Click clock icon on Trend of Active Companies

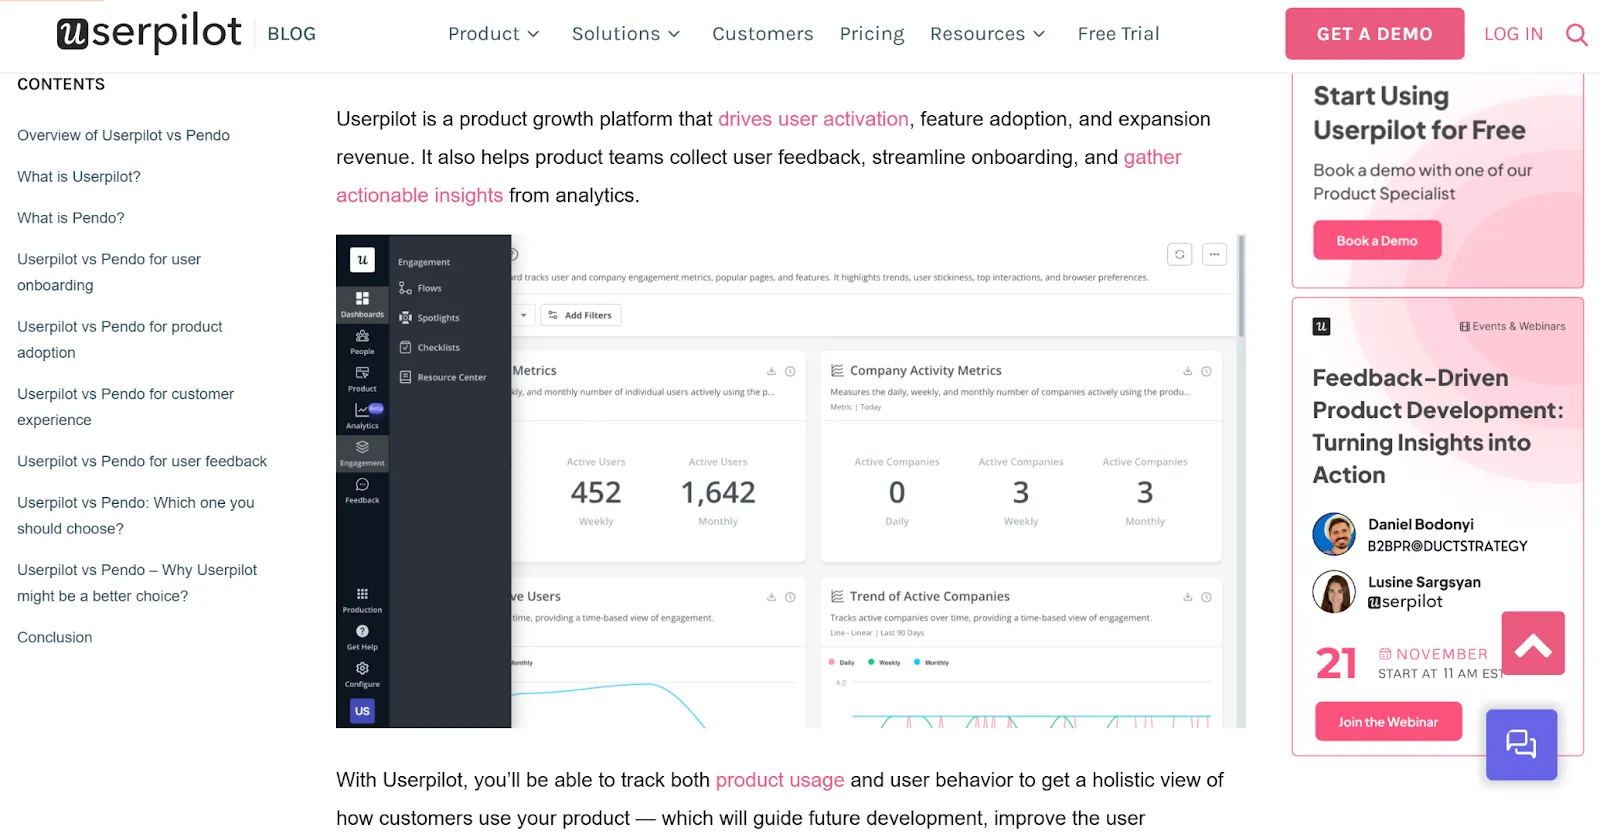click(x=1206, y=597)
